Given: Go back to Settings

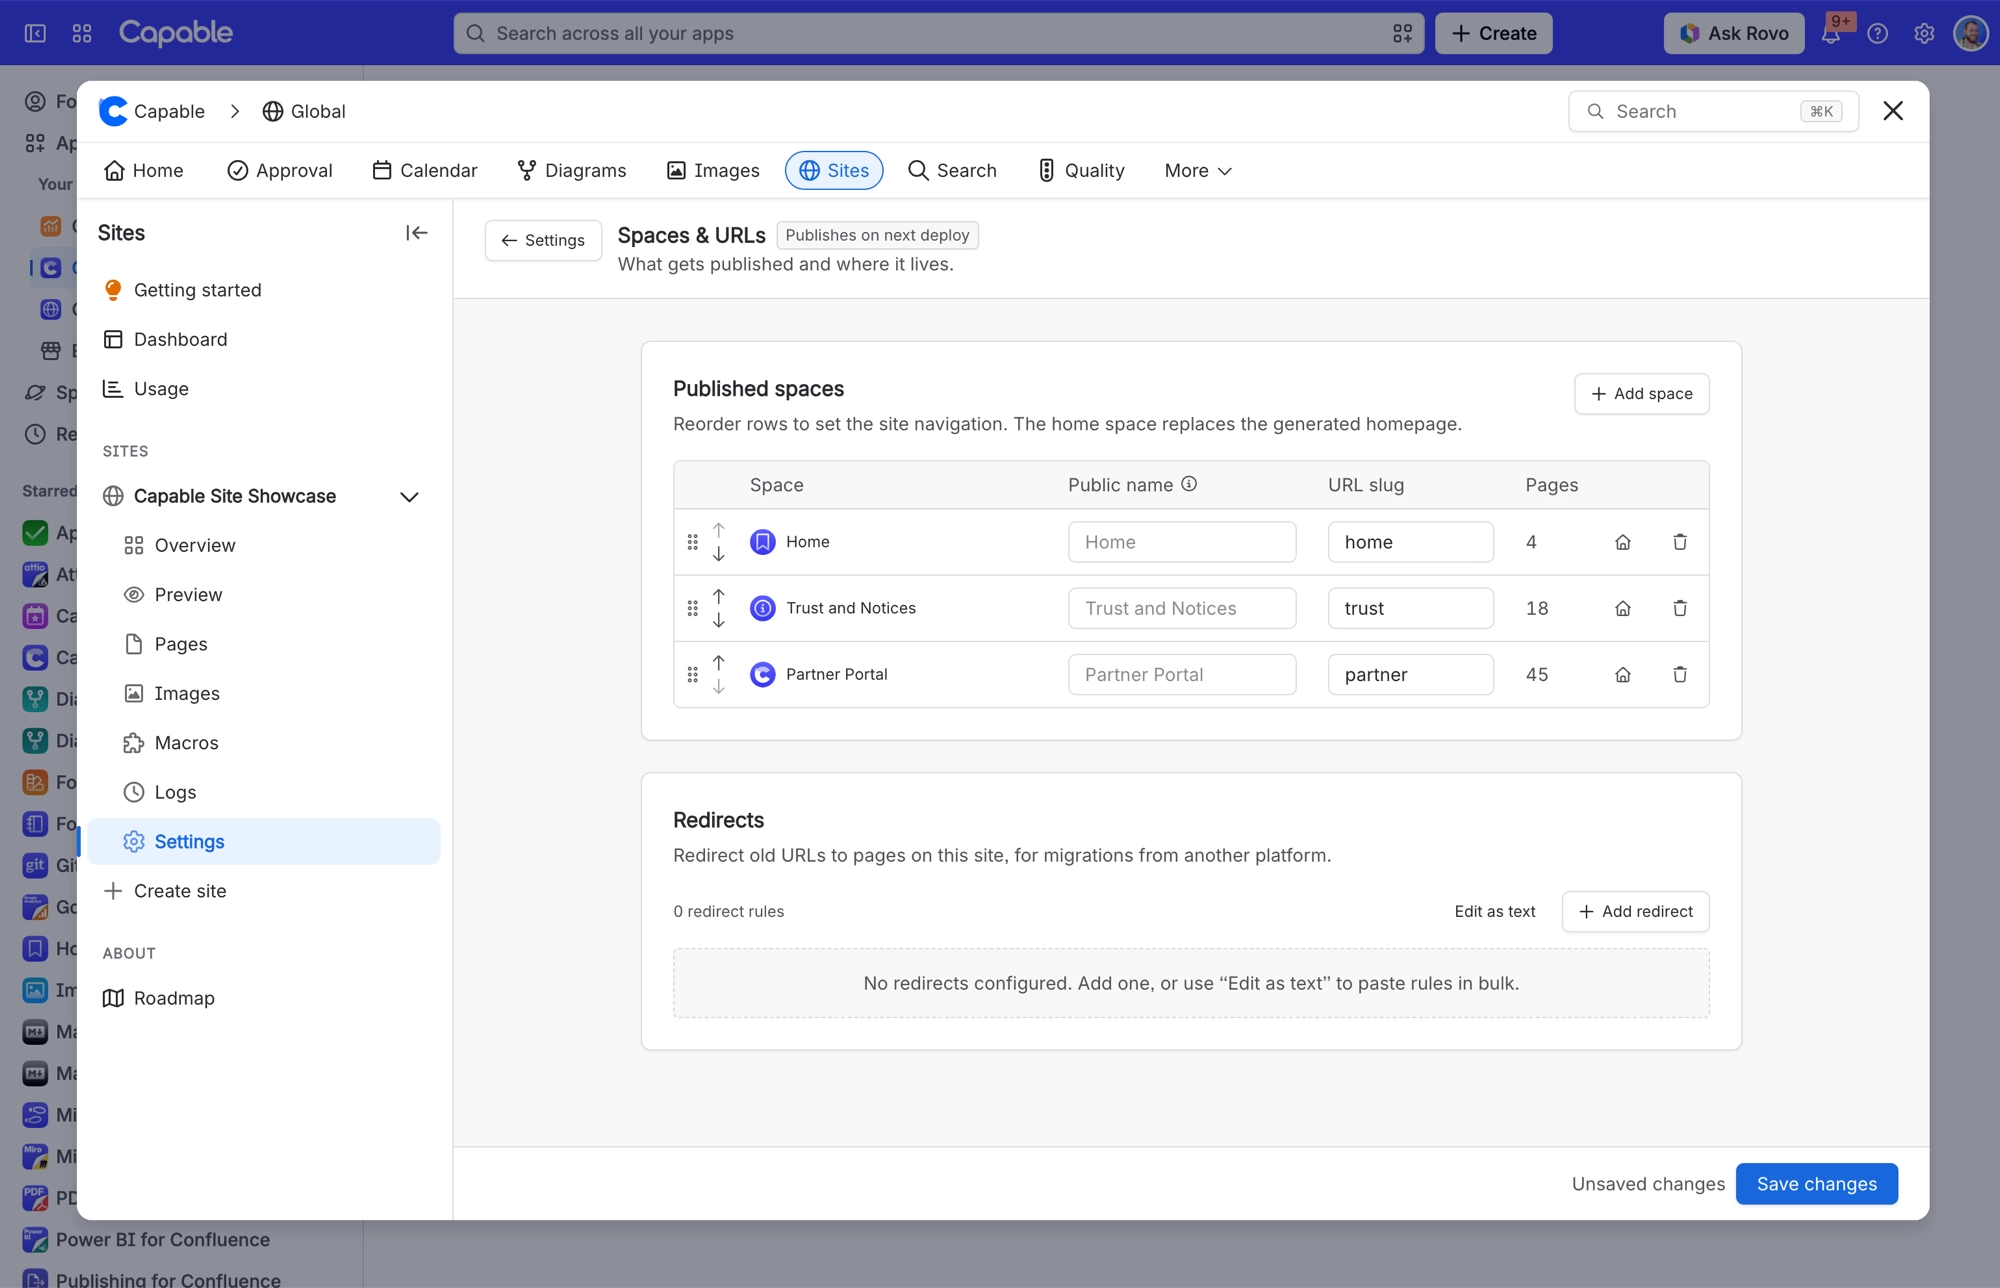Looking at the screenshot, I should point(543,241).
